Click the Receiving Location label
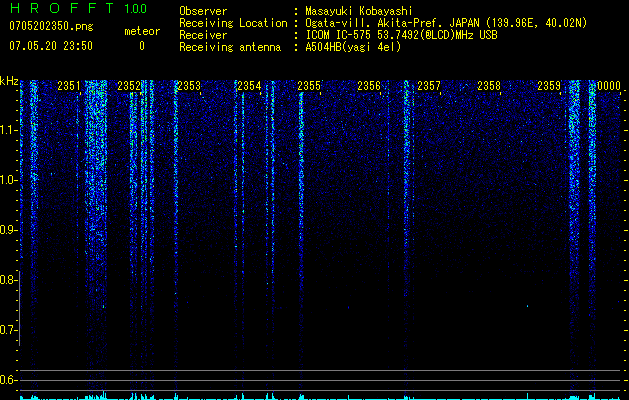This screenshot has width=629, height=400. (233, 23)
